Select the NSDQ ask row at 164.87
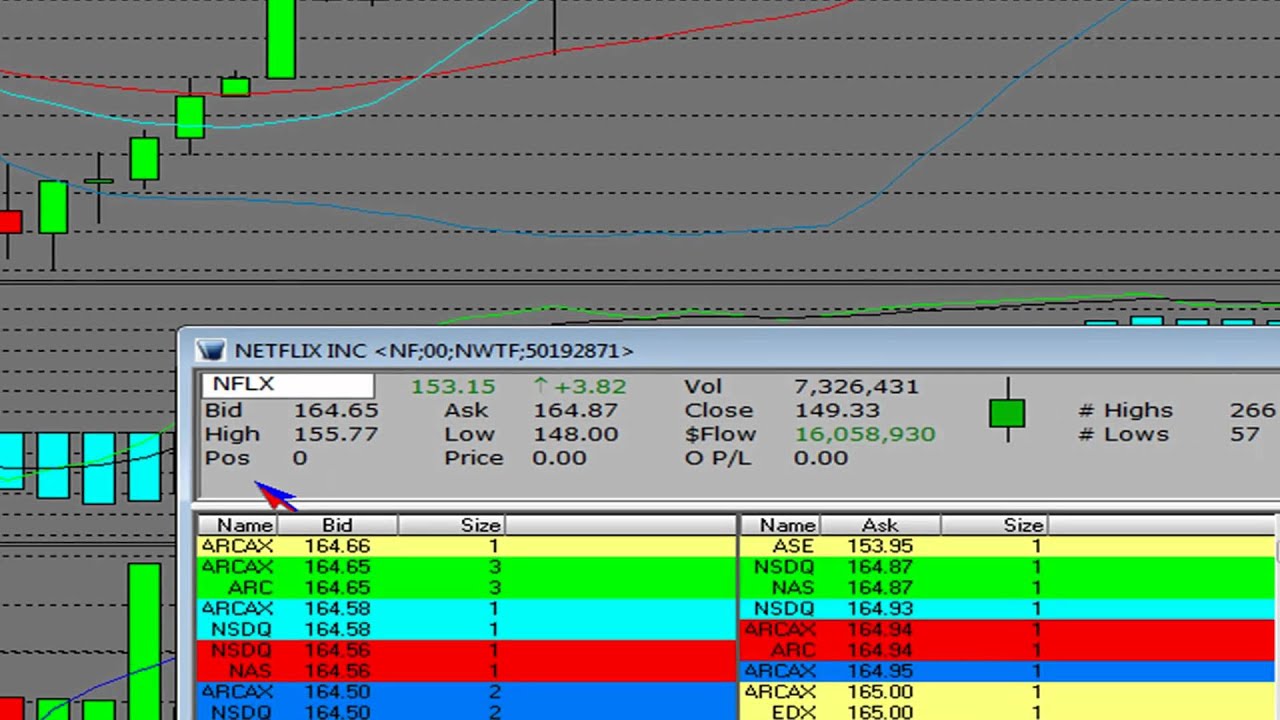1280x720 pixels. (x=1009, y=567)
